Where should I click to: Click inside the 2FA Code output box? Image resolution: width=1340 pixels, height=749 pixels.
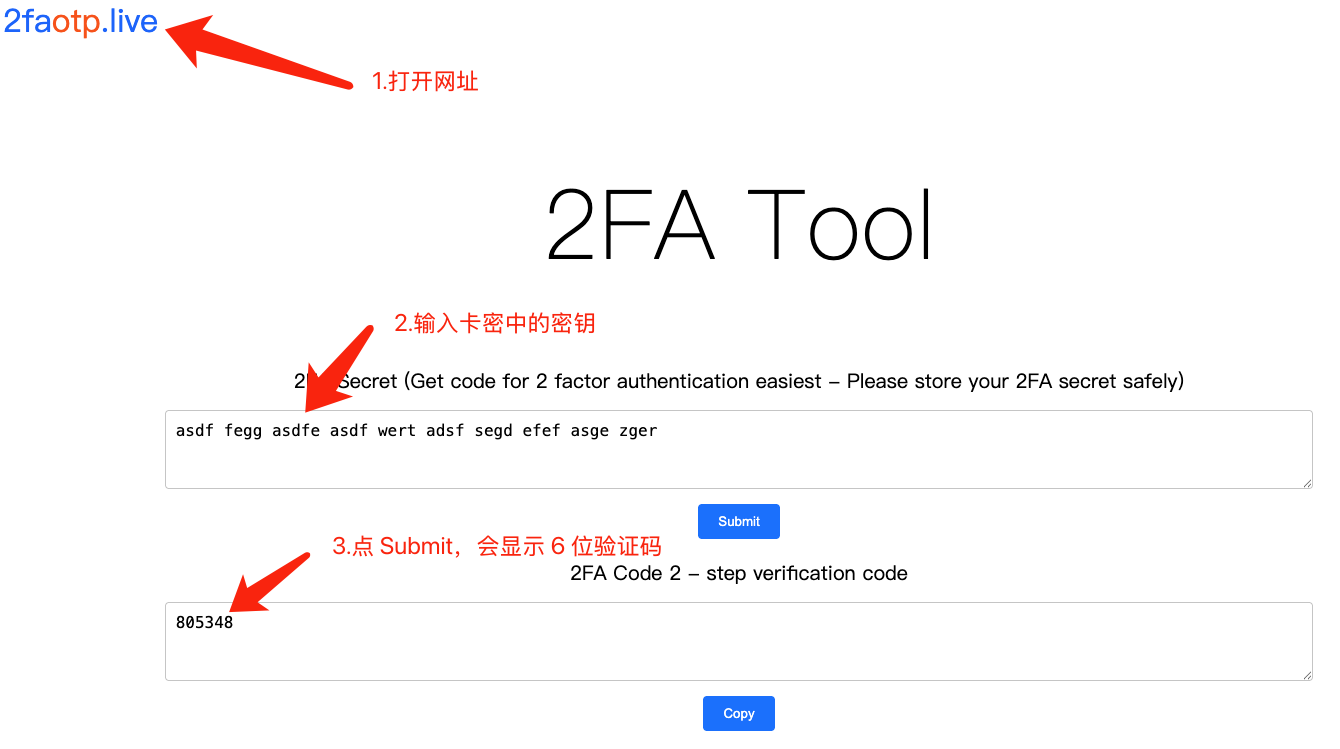pyautogui.click(x=738, y=652)
